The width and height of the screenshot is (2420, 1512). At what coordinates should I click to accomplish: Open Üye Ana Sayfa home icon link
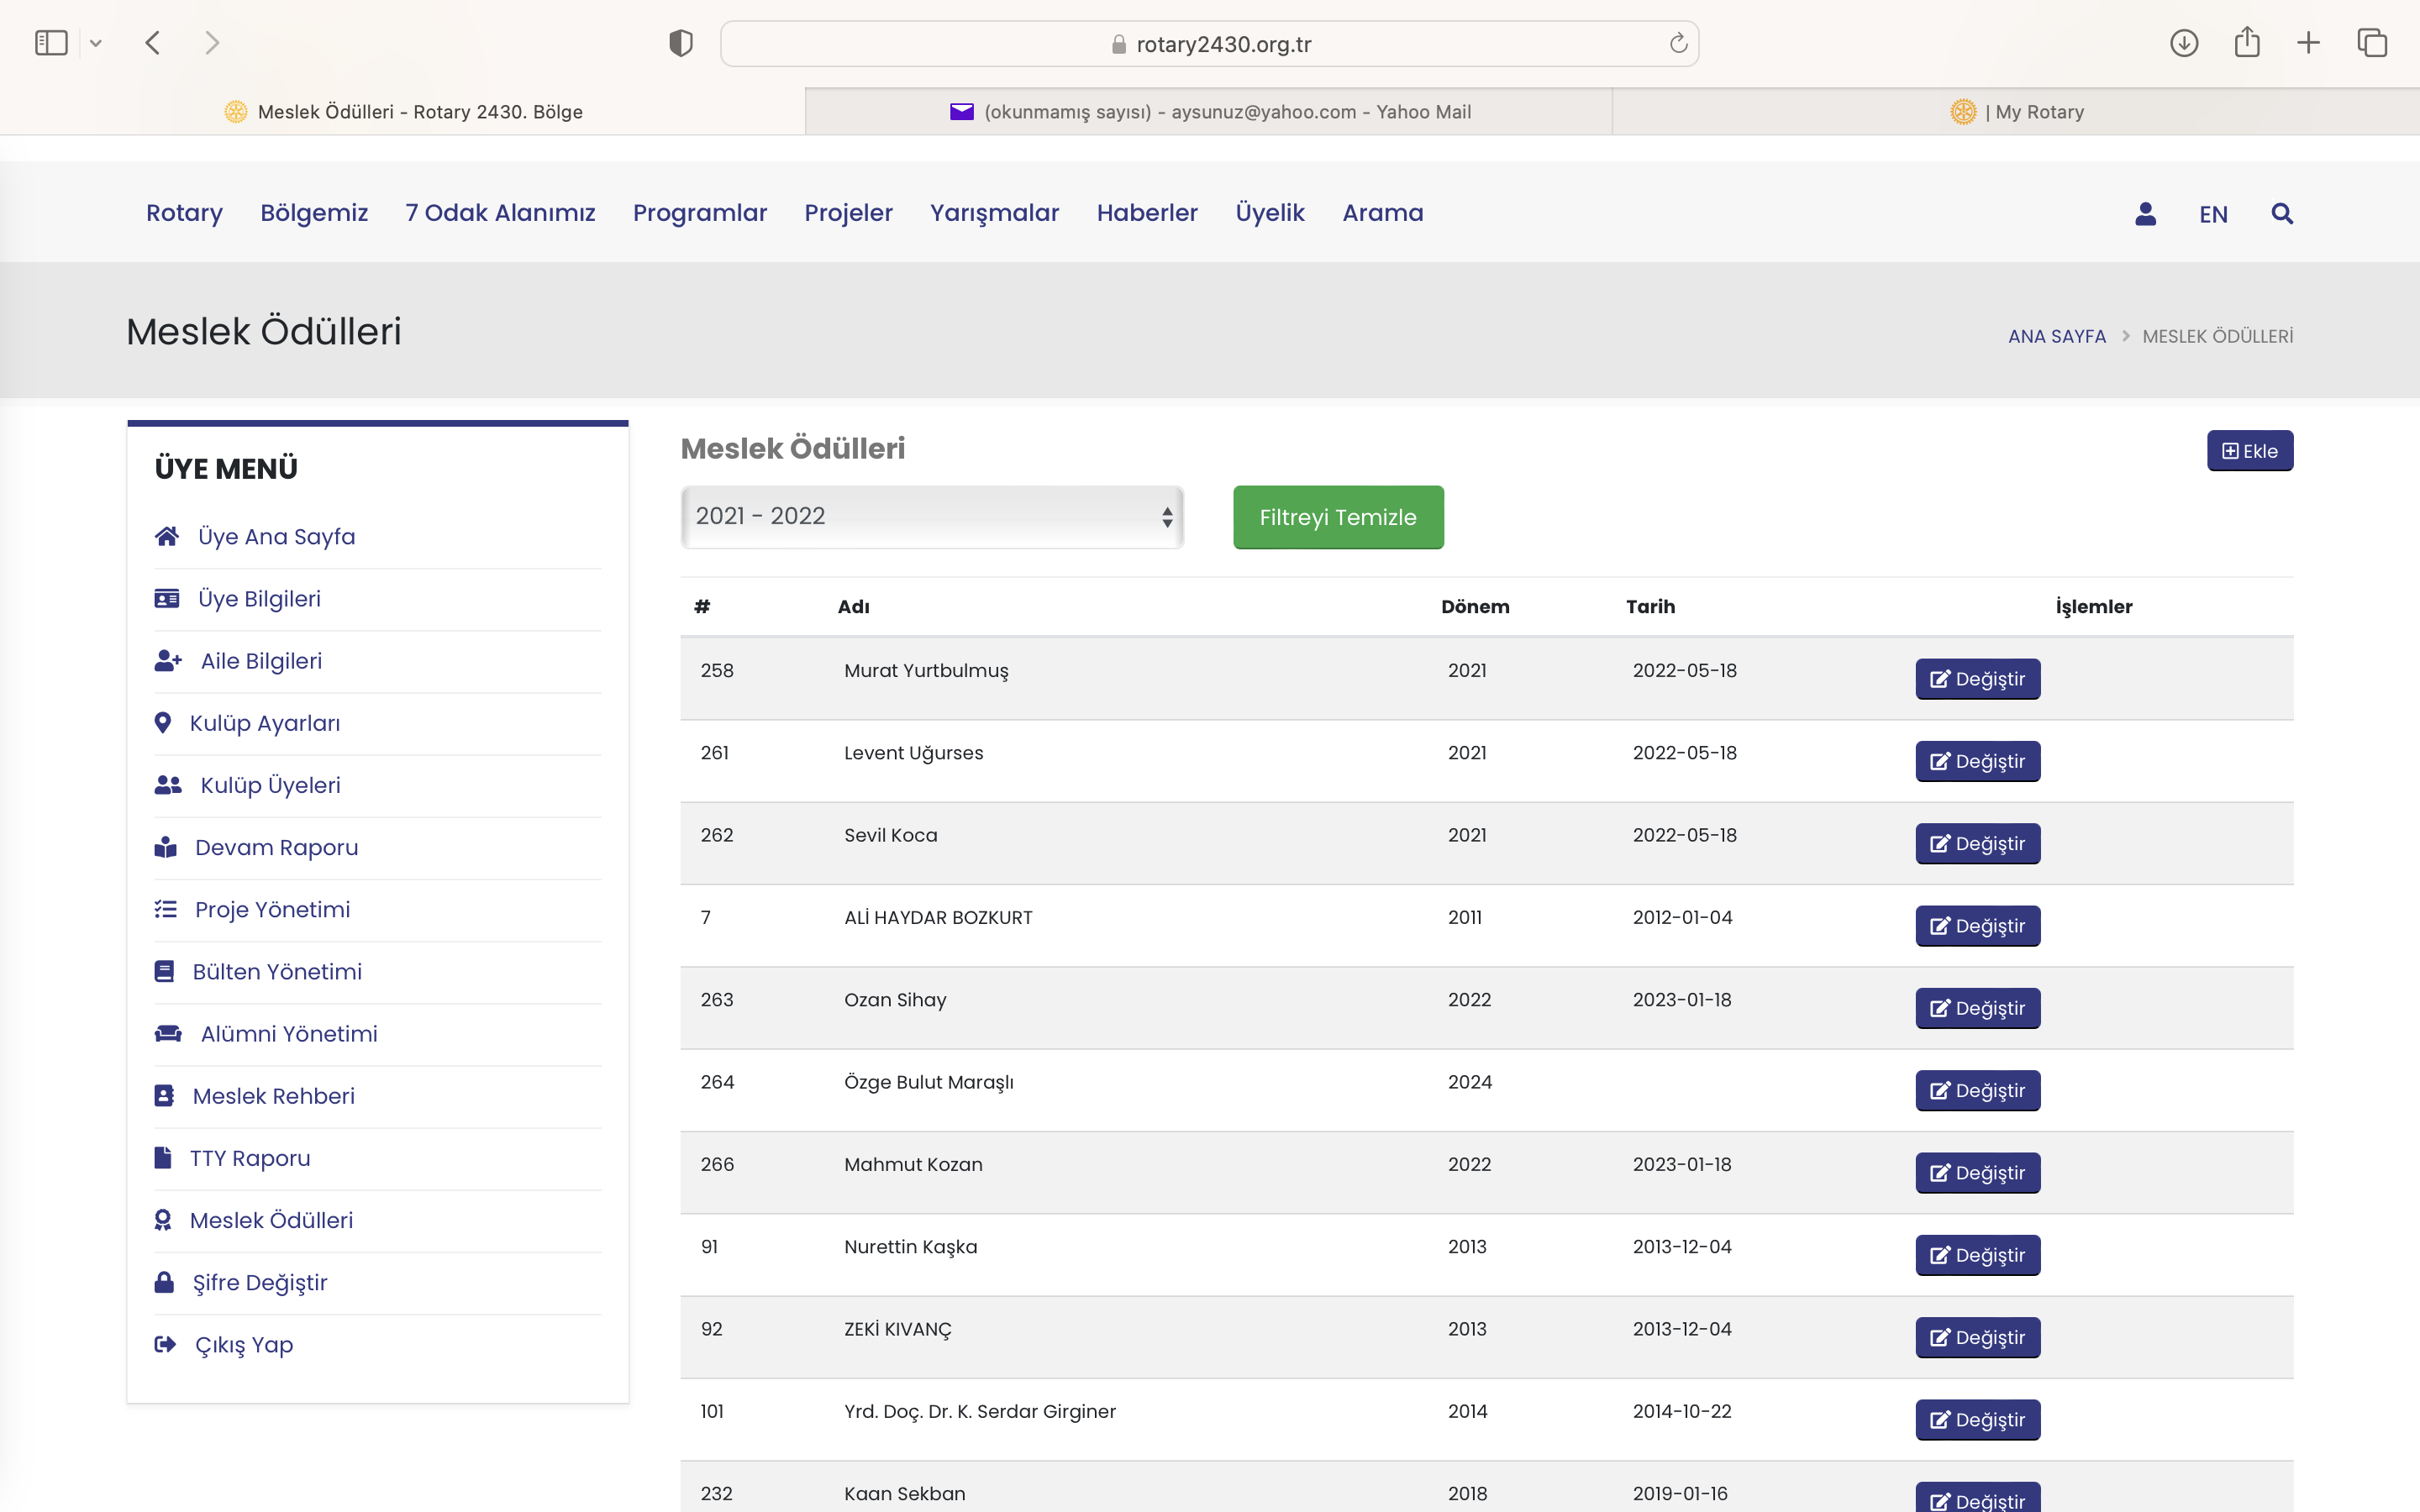[x=167, y=537]
